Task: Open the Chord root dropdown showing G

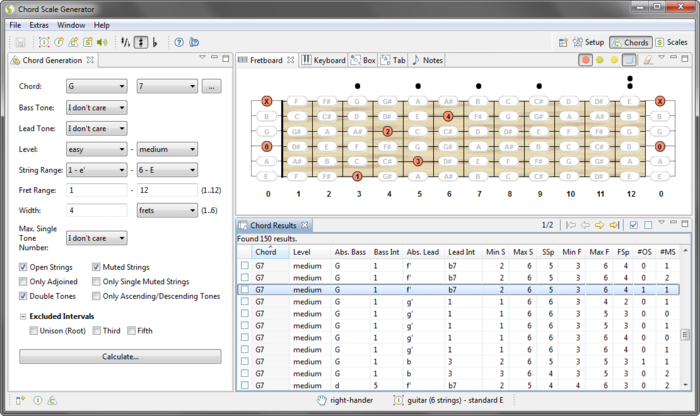Action: tap(96, 86)
